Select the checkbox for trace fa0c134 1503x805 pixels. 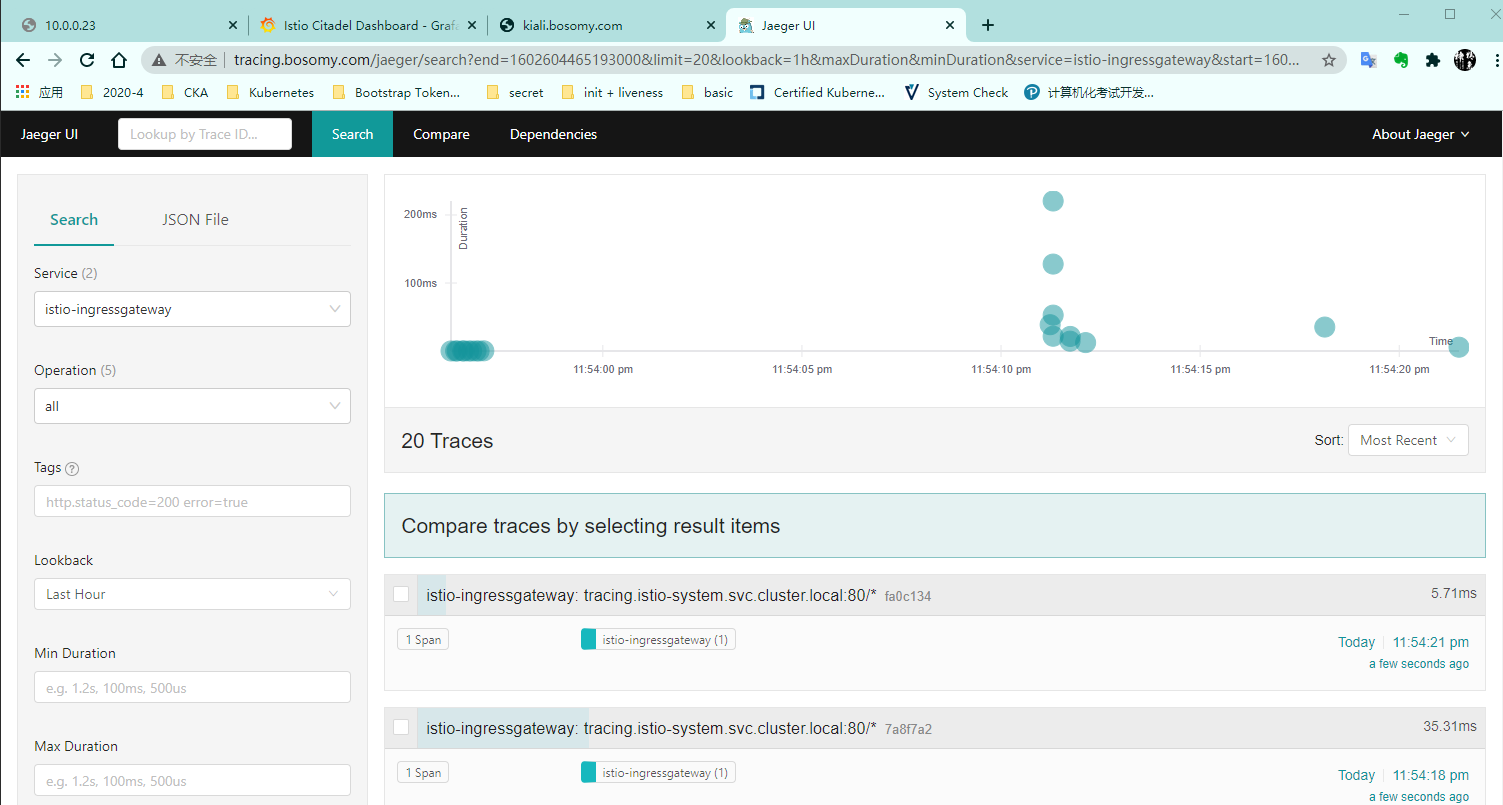[x=401, y=594]
